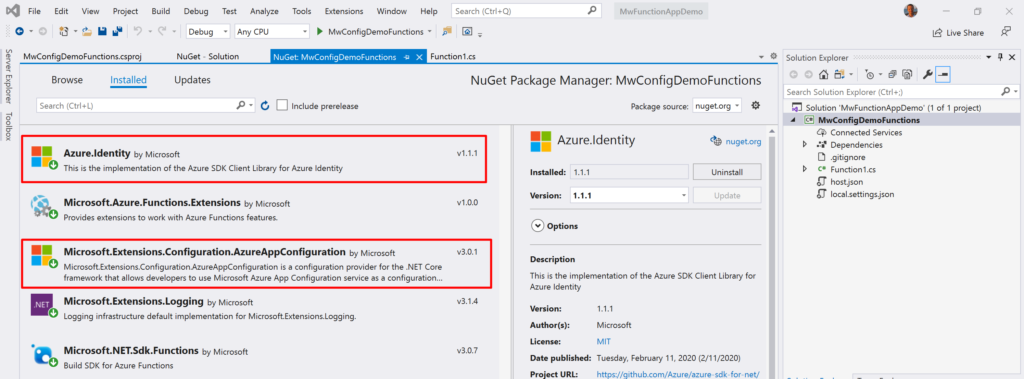Select host.json in Solution Explorer
Image resolution: width=1024 pixels, height=379 pixels.
[x=845, y=182]
